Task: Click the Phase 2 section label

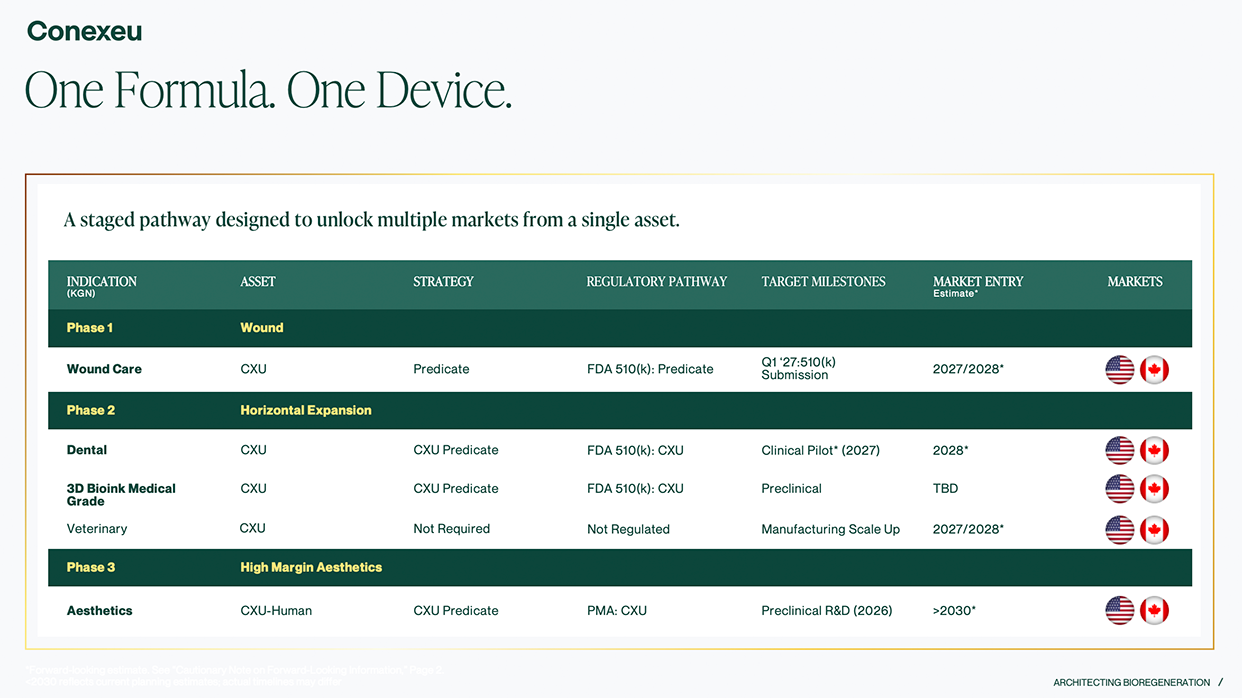Action: [91, 410]
